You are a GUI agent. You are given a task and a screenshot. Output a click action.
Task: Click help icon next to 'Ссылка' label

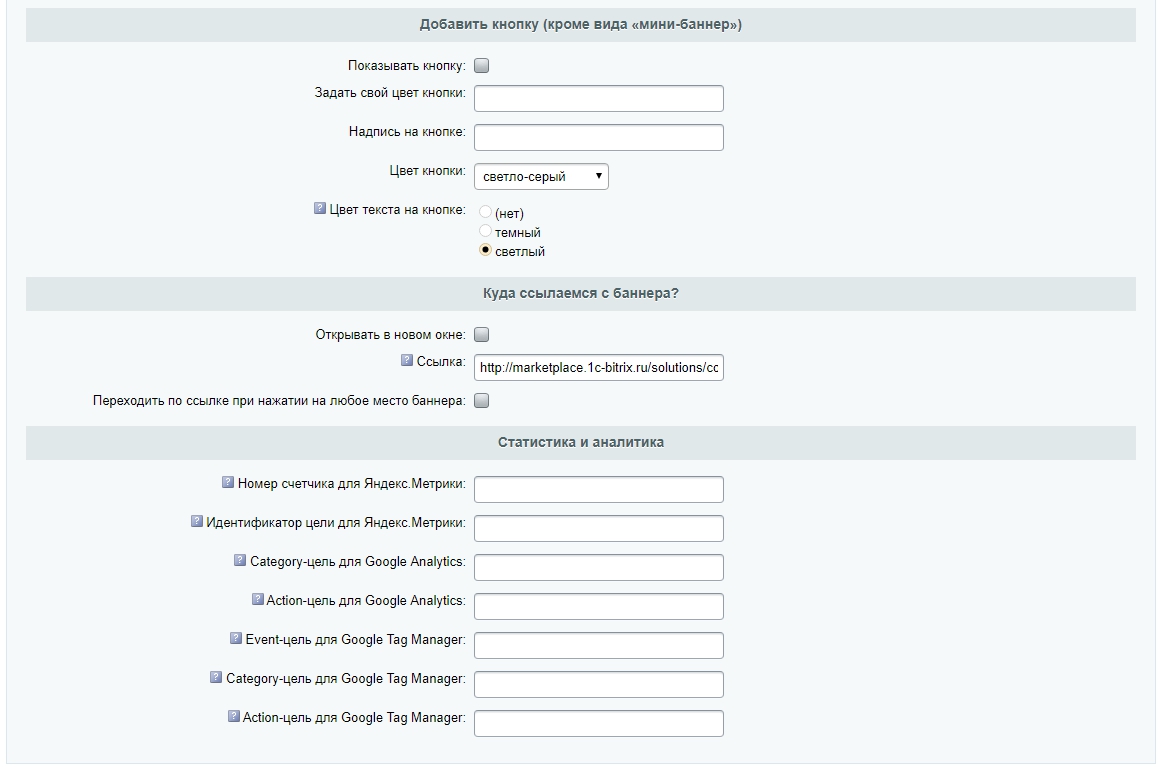(407, 360)
